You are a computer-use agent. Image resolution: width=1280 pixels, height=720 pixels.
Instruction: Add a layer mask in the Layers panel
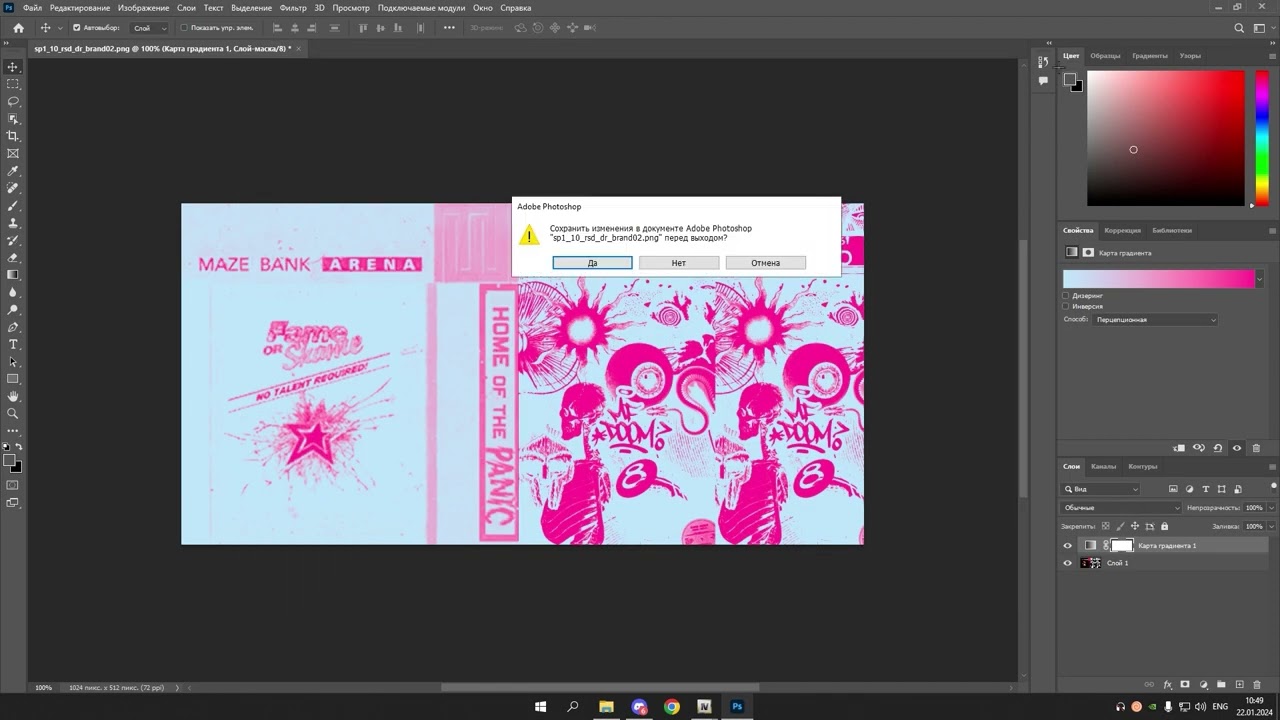(1185, 685)
